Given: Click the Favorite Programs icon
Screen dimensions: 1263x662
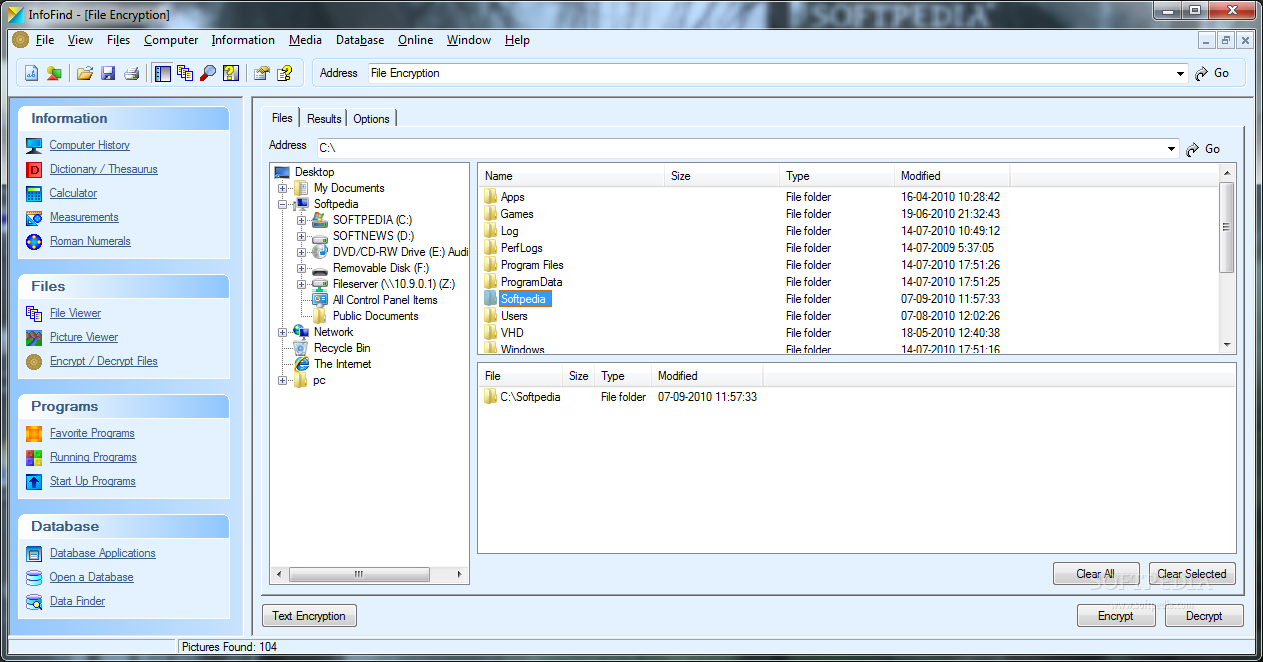Looking at the screenshot, I should 34,433.
